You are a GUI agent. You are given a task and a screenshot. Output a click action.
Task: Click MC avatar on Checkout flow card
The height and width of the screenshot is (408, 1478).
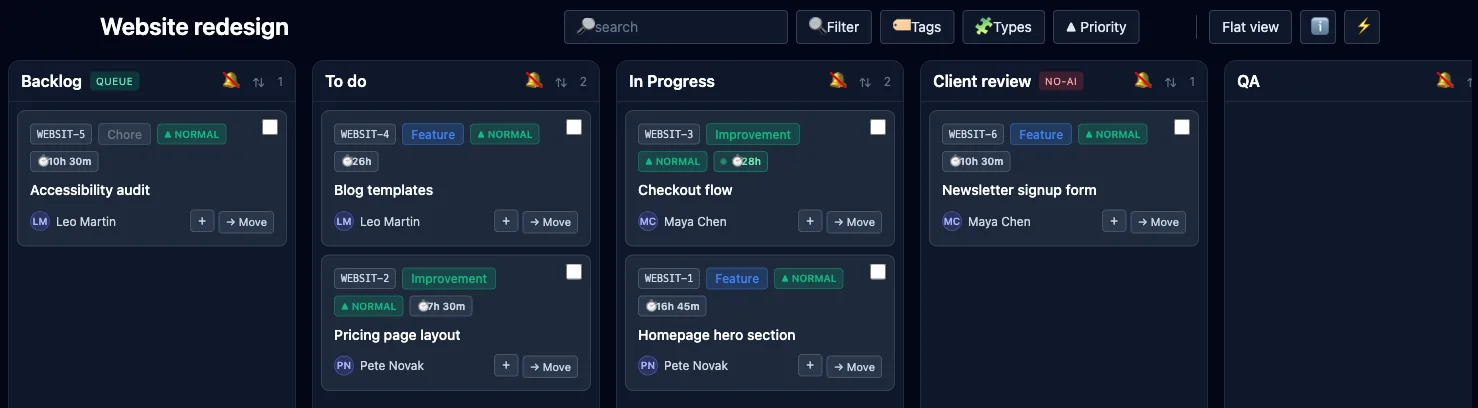click(648, 221)
